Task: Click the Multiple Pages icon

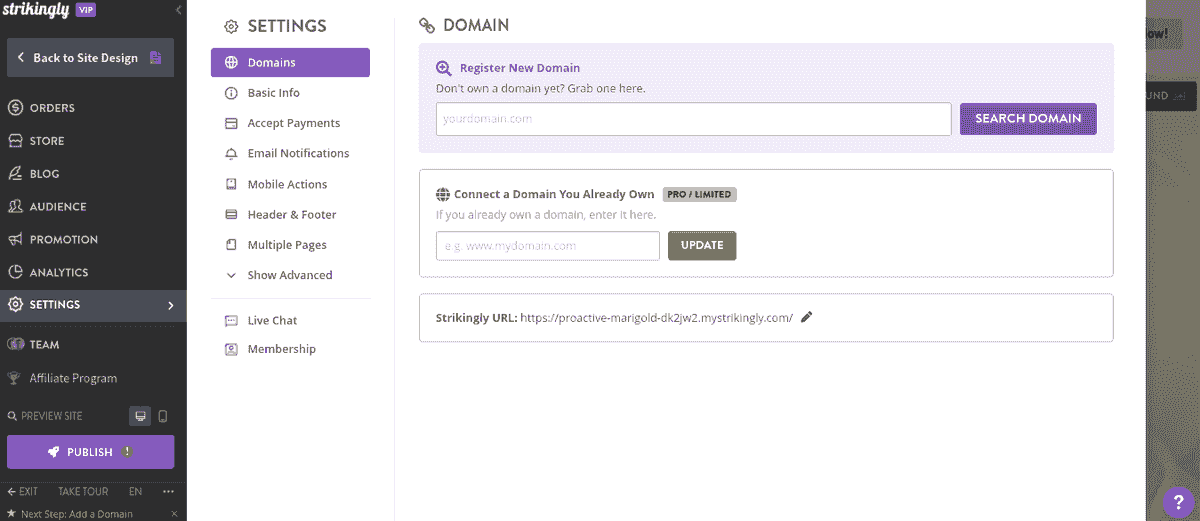Action: click(231, 245)
